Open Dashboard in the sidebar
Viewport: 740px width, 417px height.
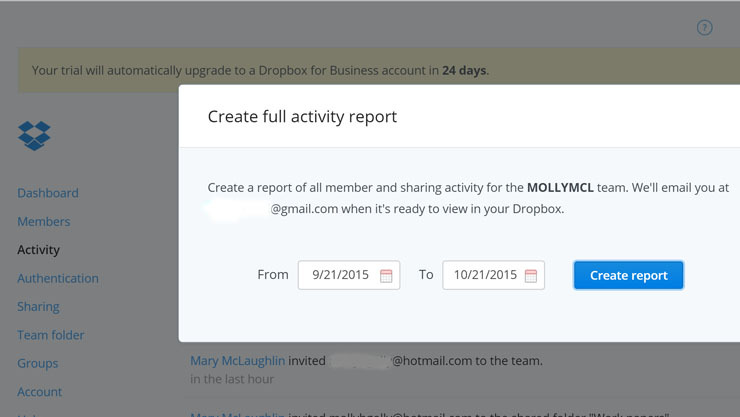tap(48, 193)
